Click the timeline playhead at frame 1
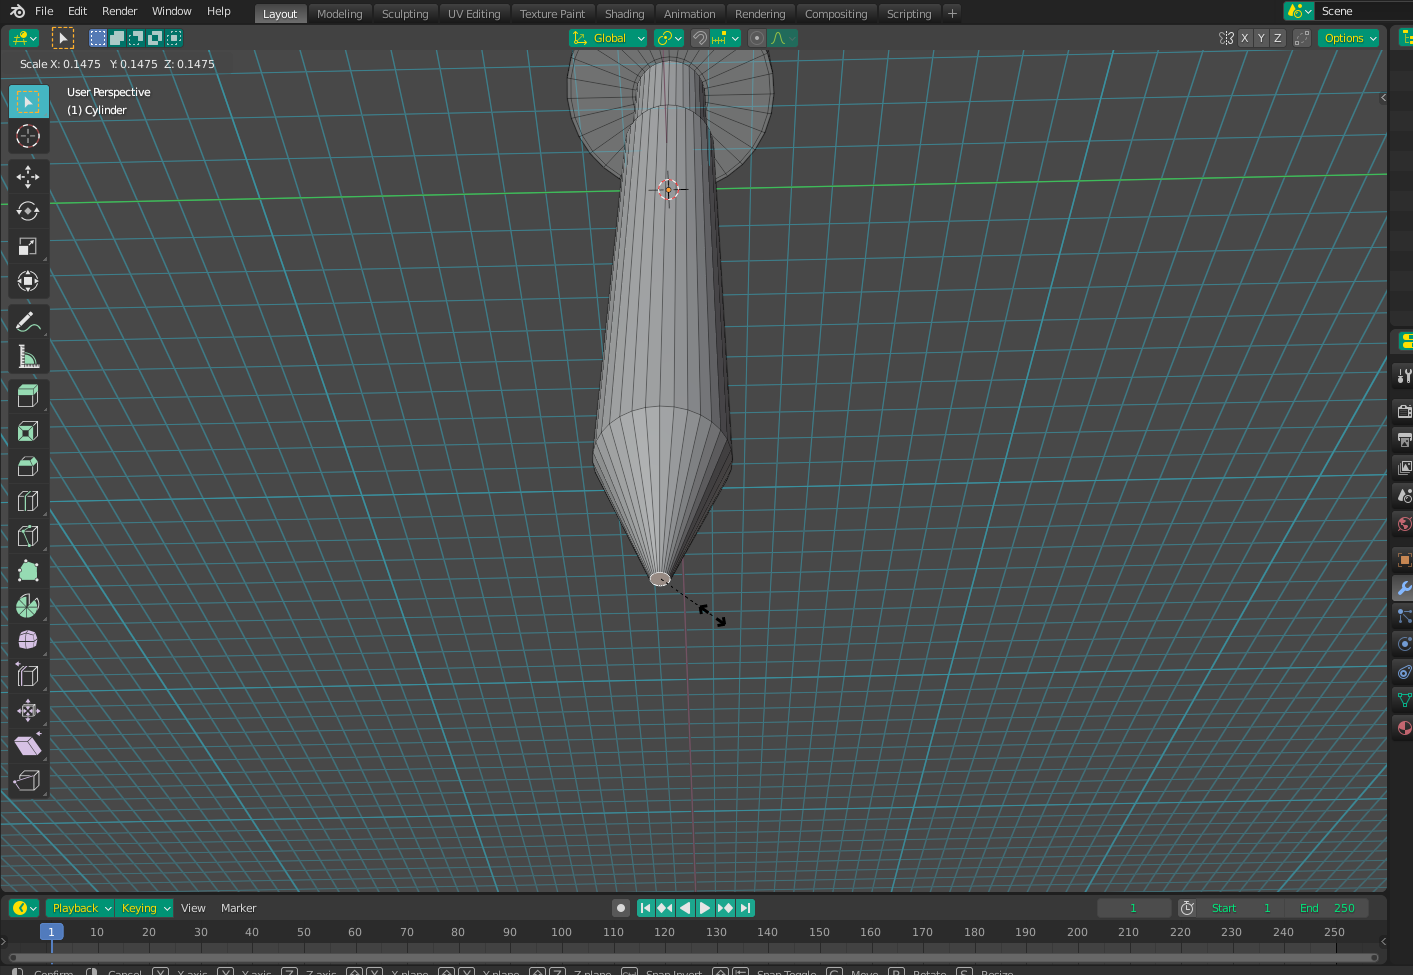1413x975 pixels. [51, 931]
